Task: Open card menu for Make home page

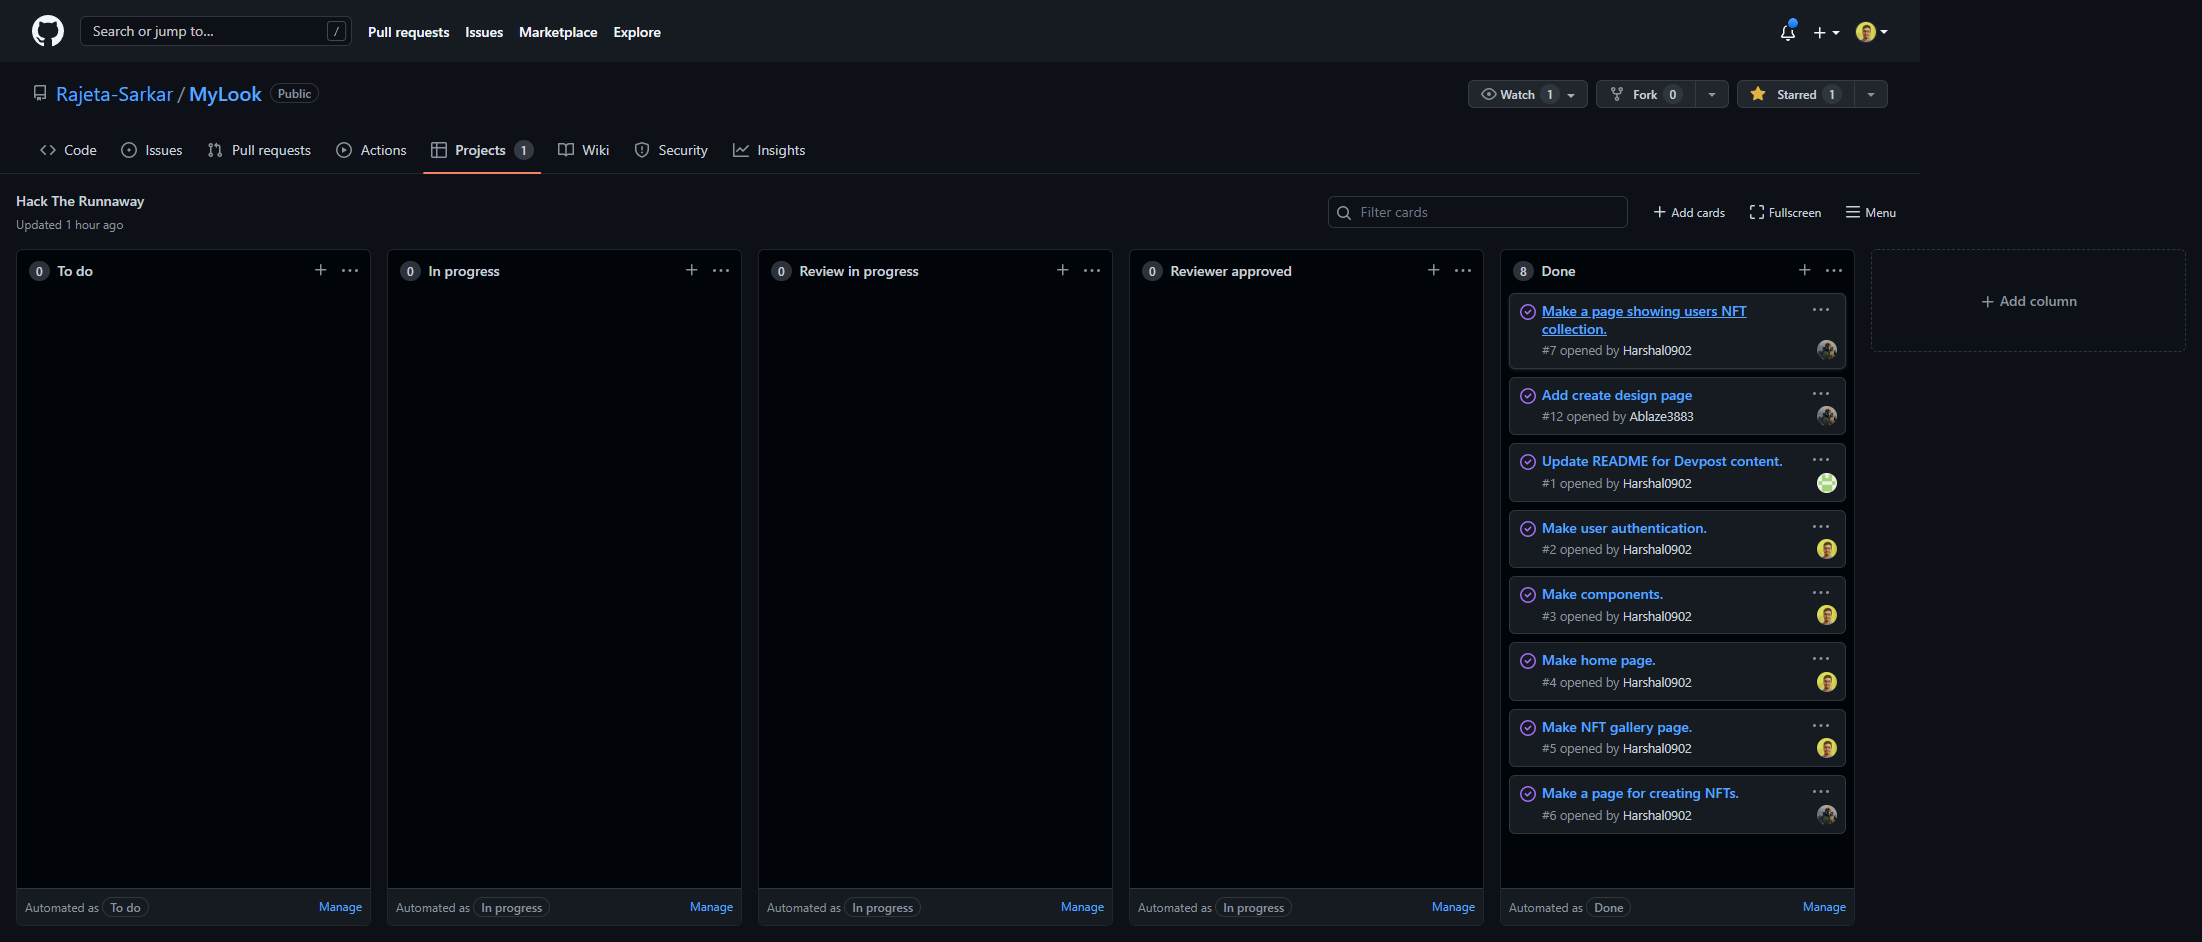Action: [x=1821, y=659]
